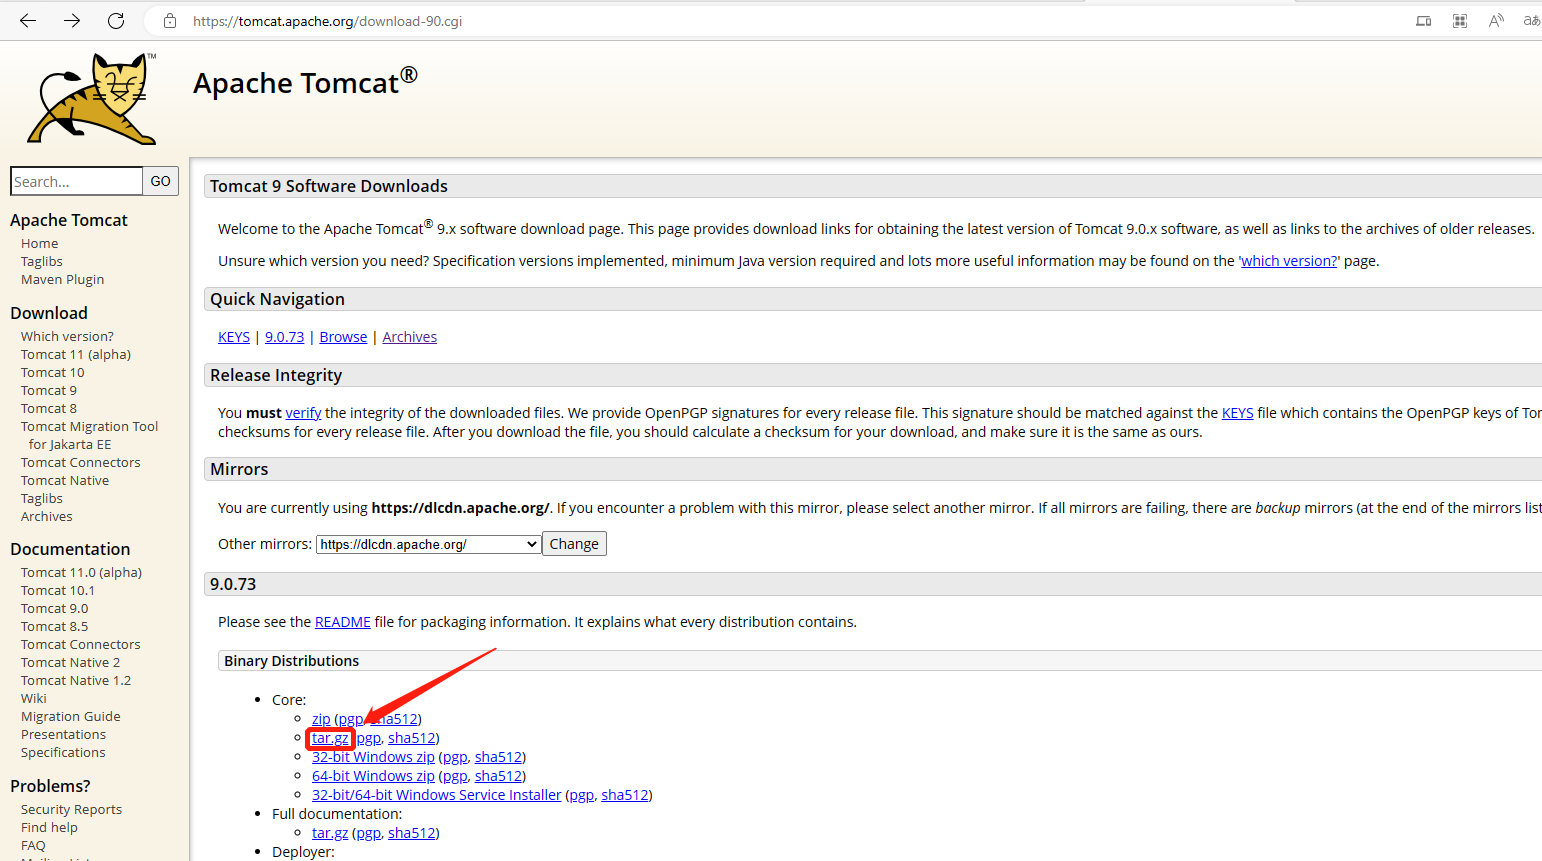Open Which version? in the sidebar
Screen dimensions: 1542x861
tap(67, 336)
